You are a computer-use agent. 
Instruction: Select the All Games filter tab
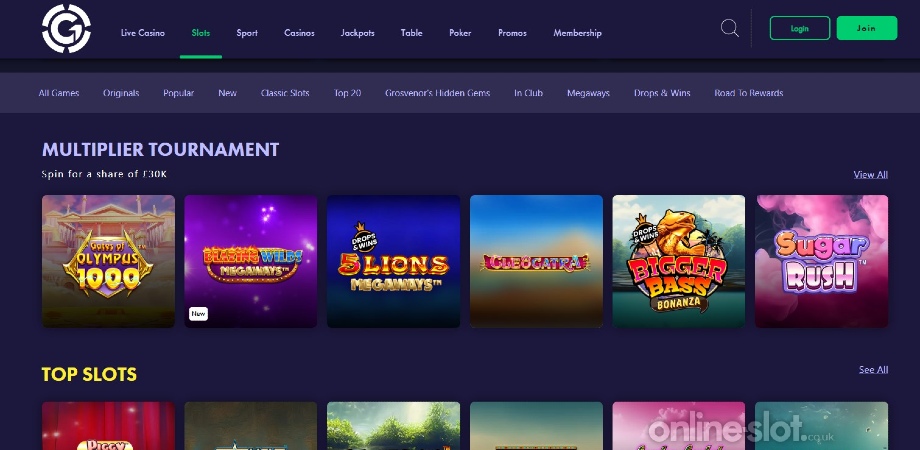coord(59,93)
